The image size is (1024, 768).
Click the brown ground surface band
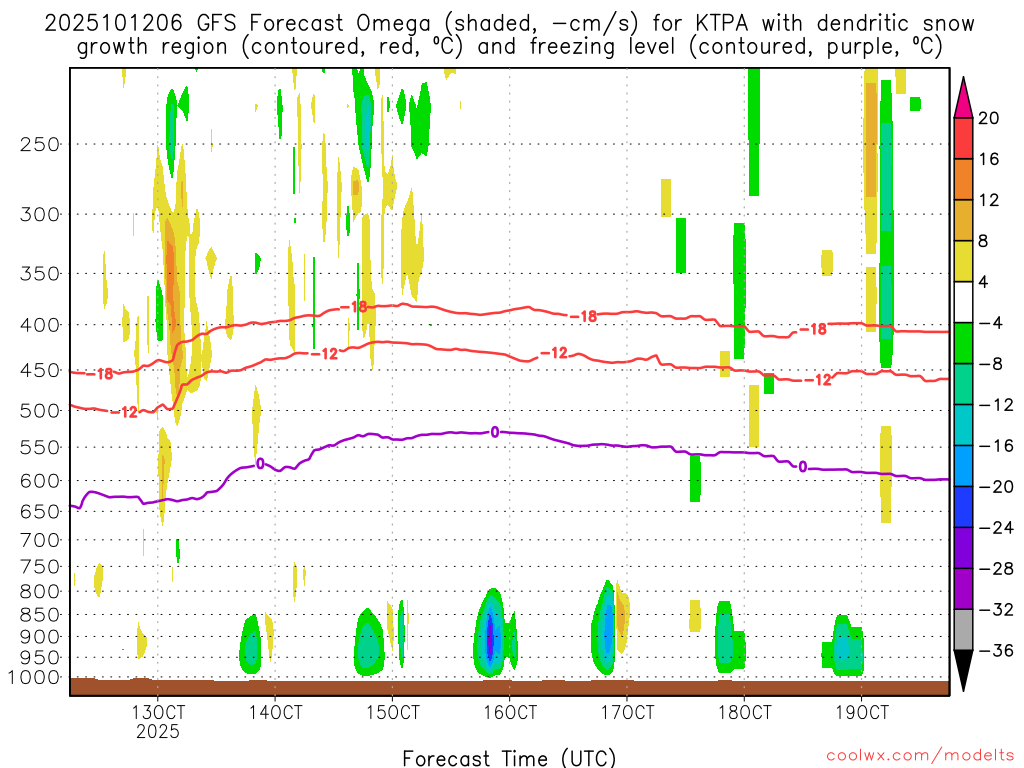pos(509,687)
